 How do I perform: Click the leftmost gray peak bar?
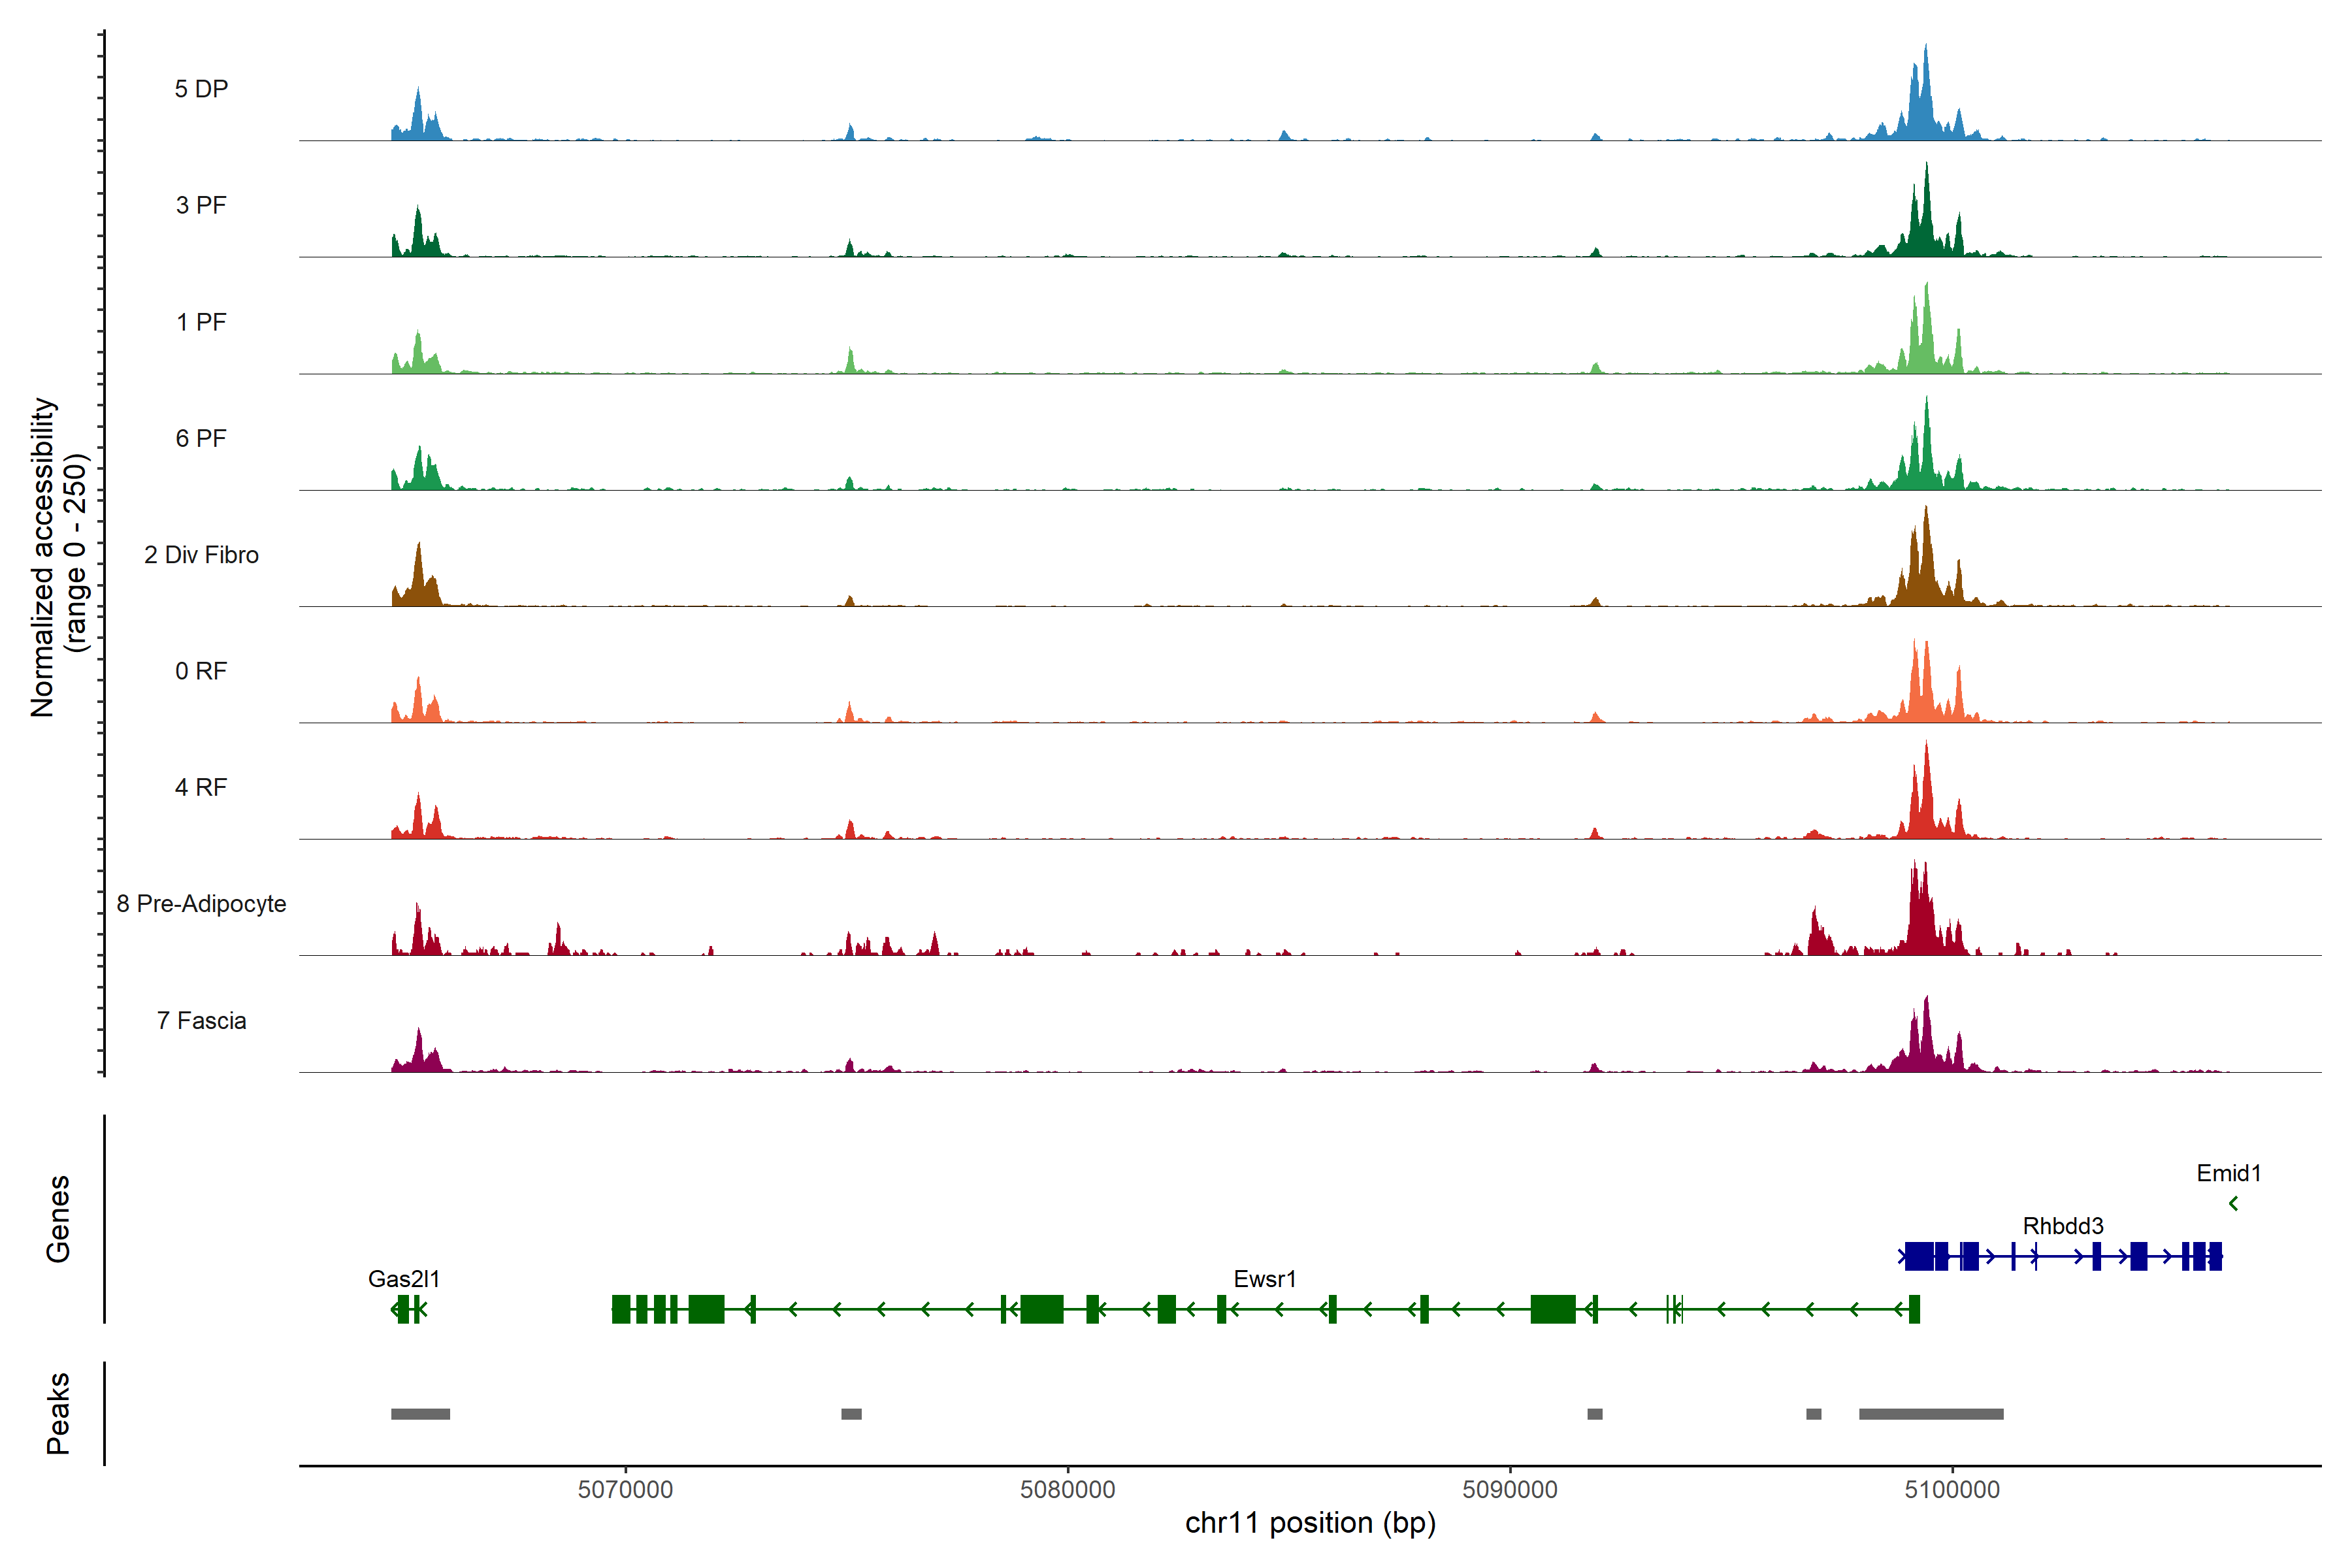click(420, 1413)
